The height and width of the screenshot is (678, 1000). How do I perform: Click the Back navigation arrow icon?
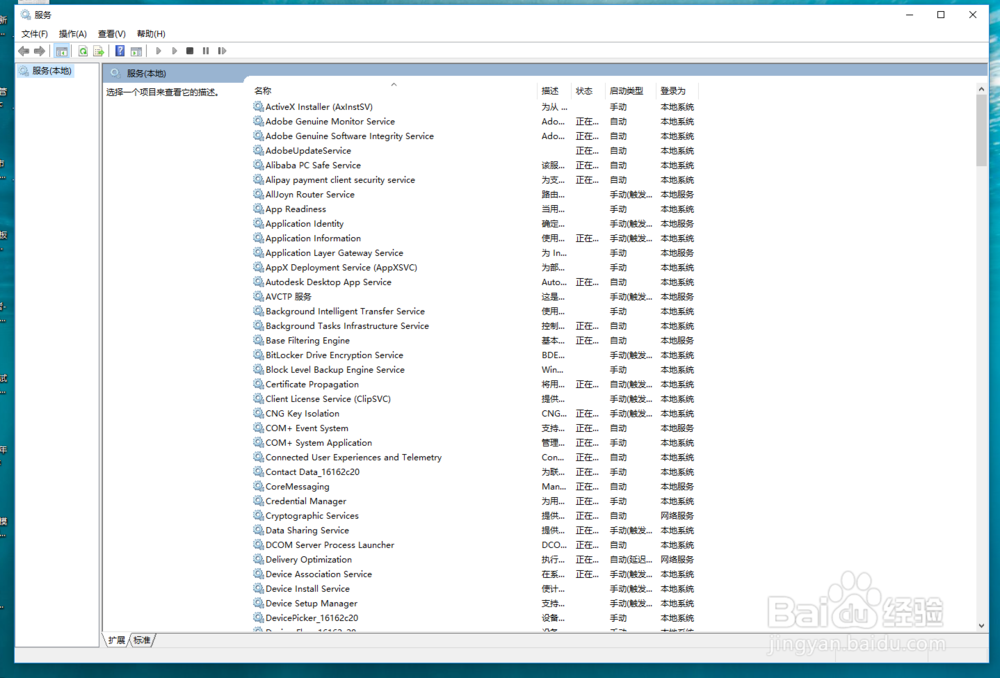[22, 50]
